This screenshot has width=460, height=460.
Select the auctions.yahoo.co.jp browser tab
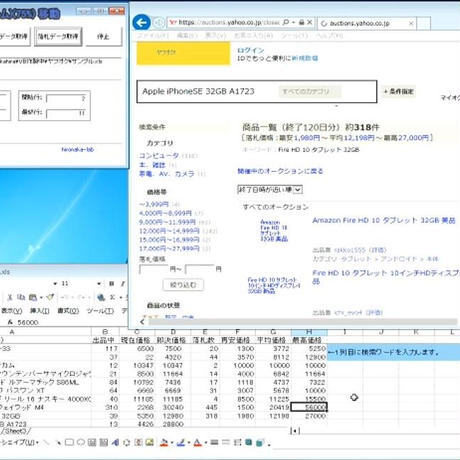(x=367, y=23)
